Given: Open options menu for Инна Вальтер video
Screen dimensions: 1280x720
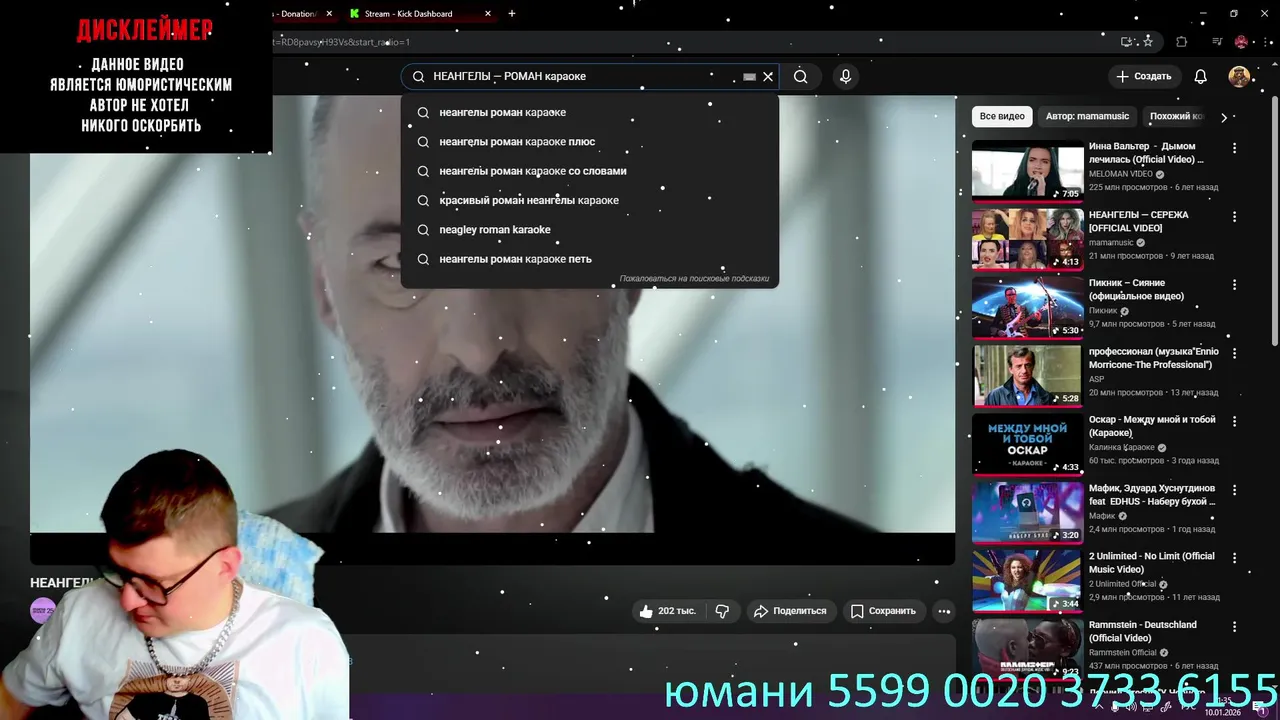Looking at the screenshot, I should coord(1234,148).
